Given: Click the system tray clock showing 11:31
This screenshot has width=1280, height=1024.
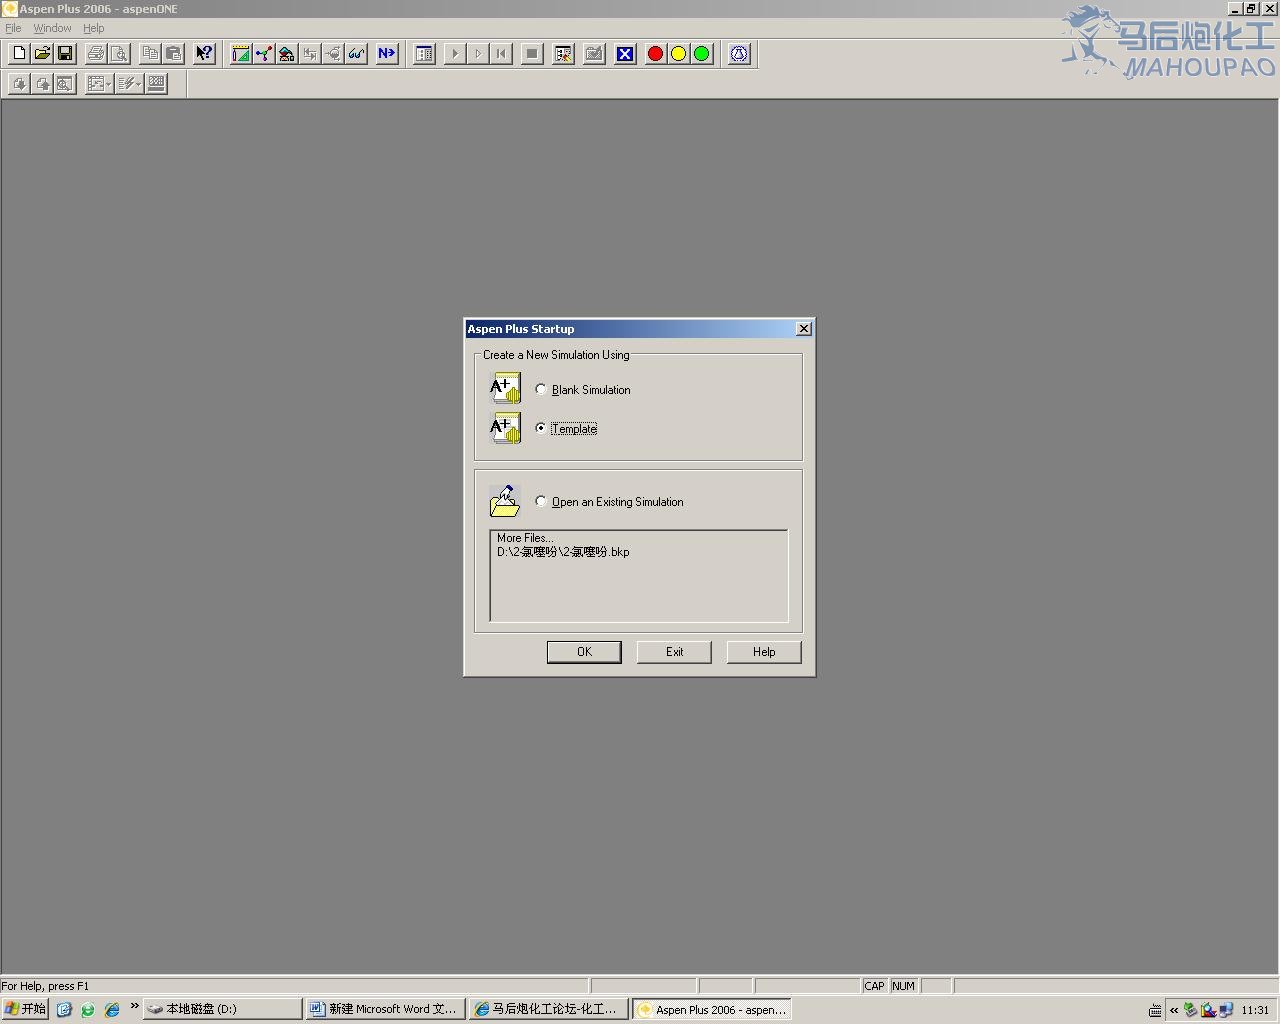Looking at the screenshot, I should point(1255,1010).
